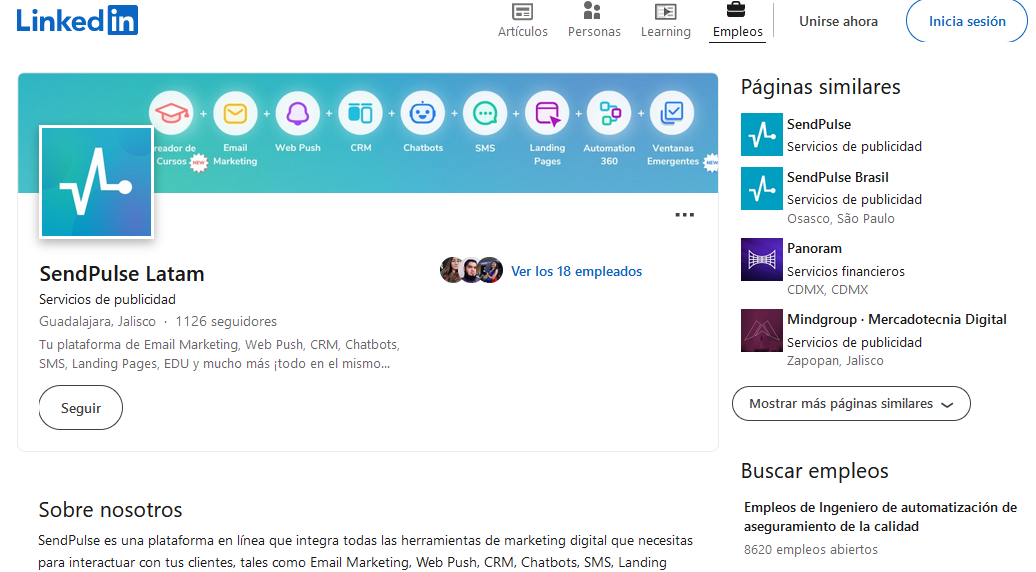This screenshot has width=1036, height=572.
Task: Click the Creador de Cursos graduation cap icon
Action: click(x=171, y=113)
